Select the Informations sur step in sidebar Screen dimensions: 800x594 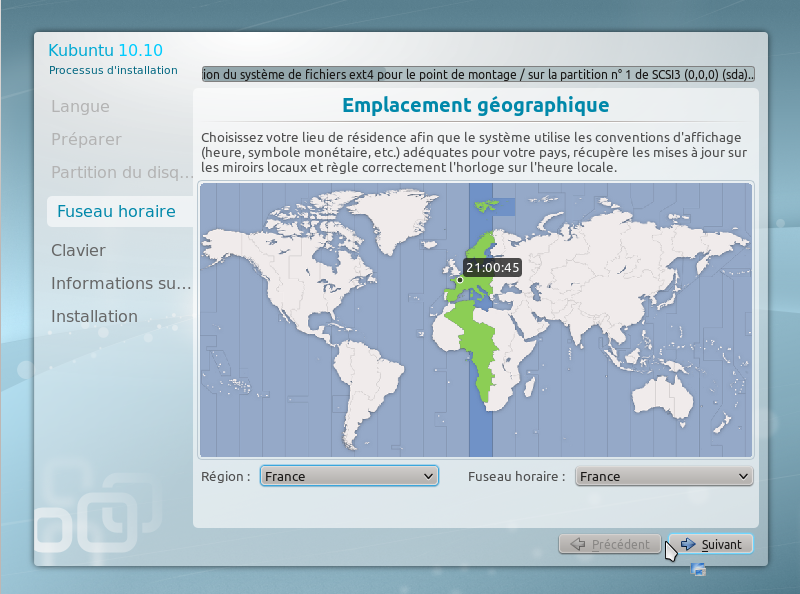[x=121, y=283]
